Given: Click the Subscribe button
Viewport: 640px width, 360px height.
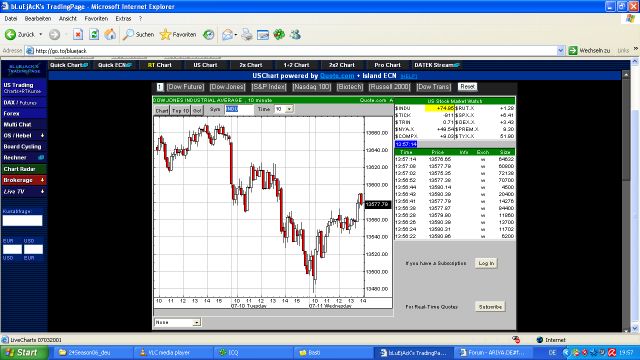Looking at the screenshot, I should click(490, 307).
